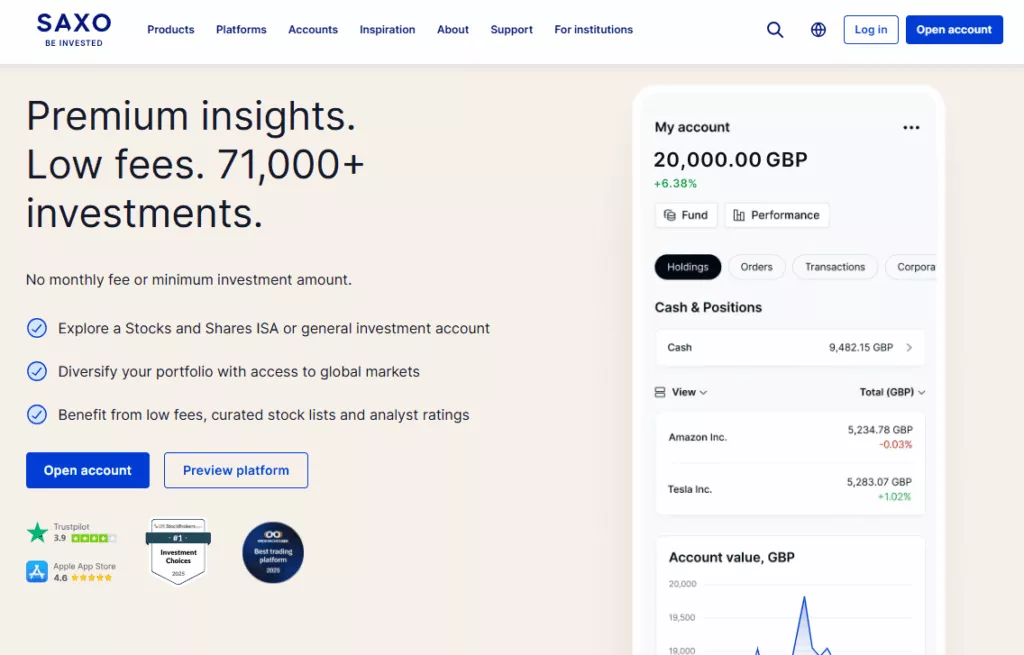Open the Products menu
Screen dimensions: 1024x655
tap(170, 29)
